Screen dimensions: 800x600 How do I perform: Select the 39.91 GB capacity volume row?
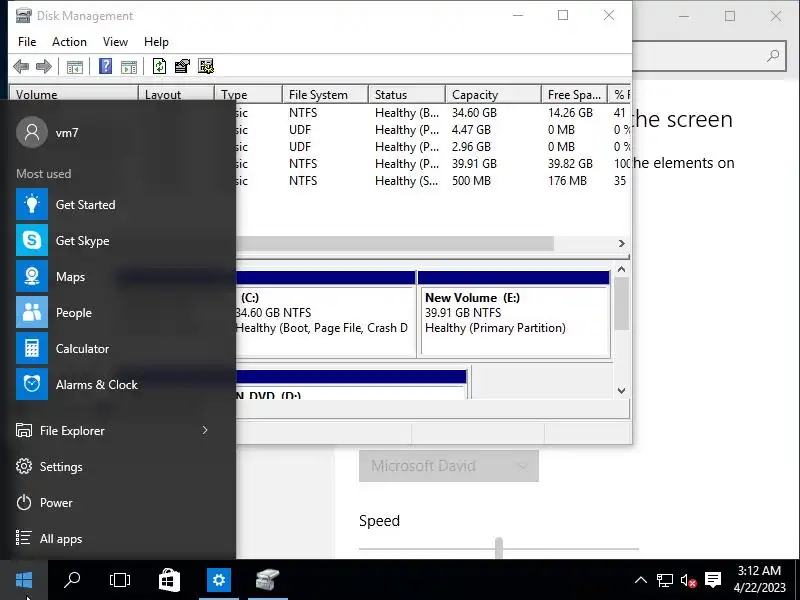(x=433, y=164)
